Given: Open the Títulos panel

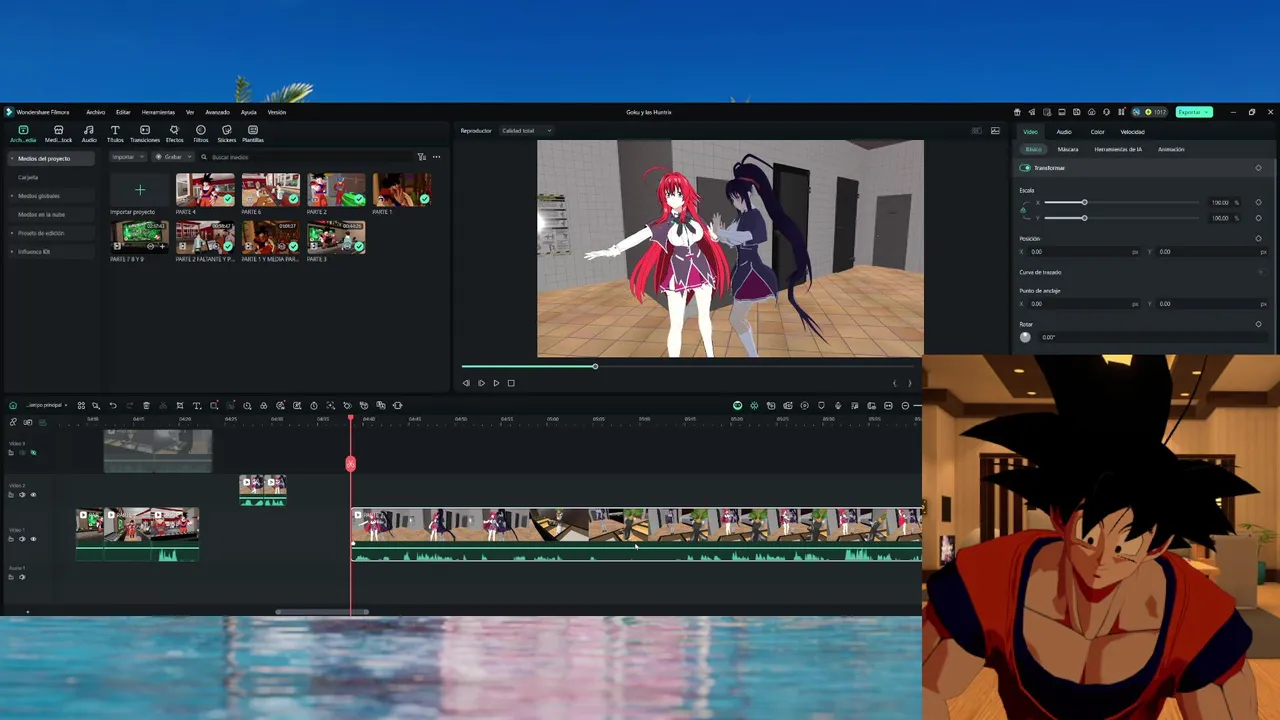Looking at the screenshot, I should tap(115, 133).
